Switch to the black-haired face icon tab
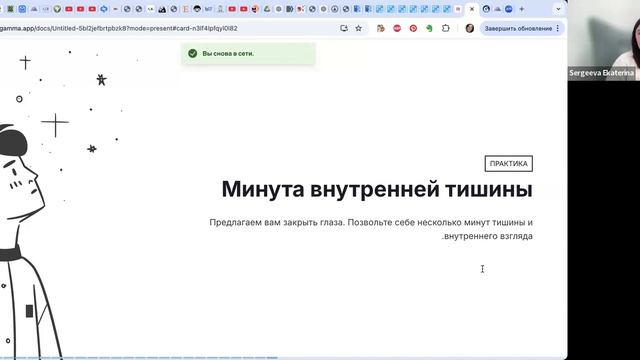The width and height of the screenshot is (640, 360). [197, 9]
